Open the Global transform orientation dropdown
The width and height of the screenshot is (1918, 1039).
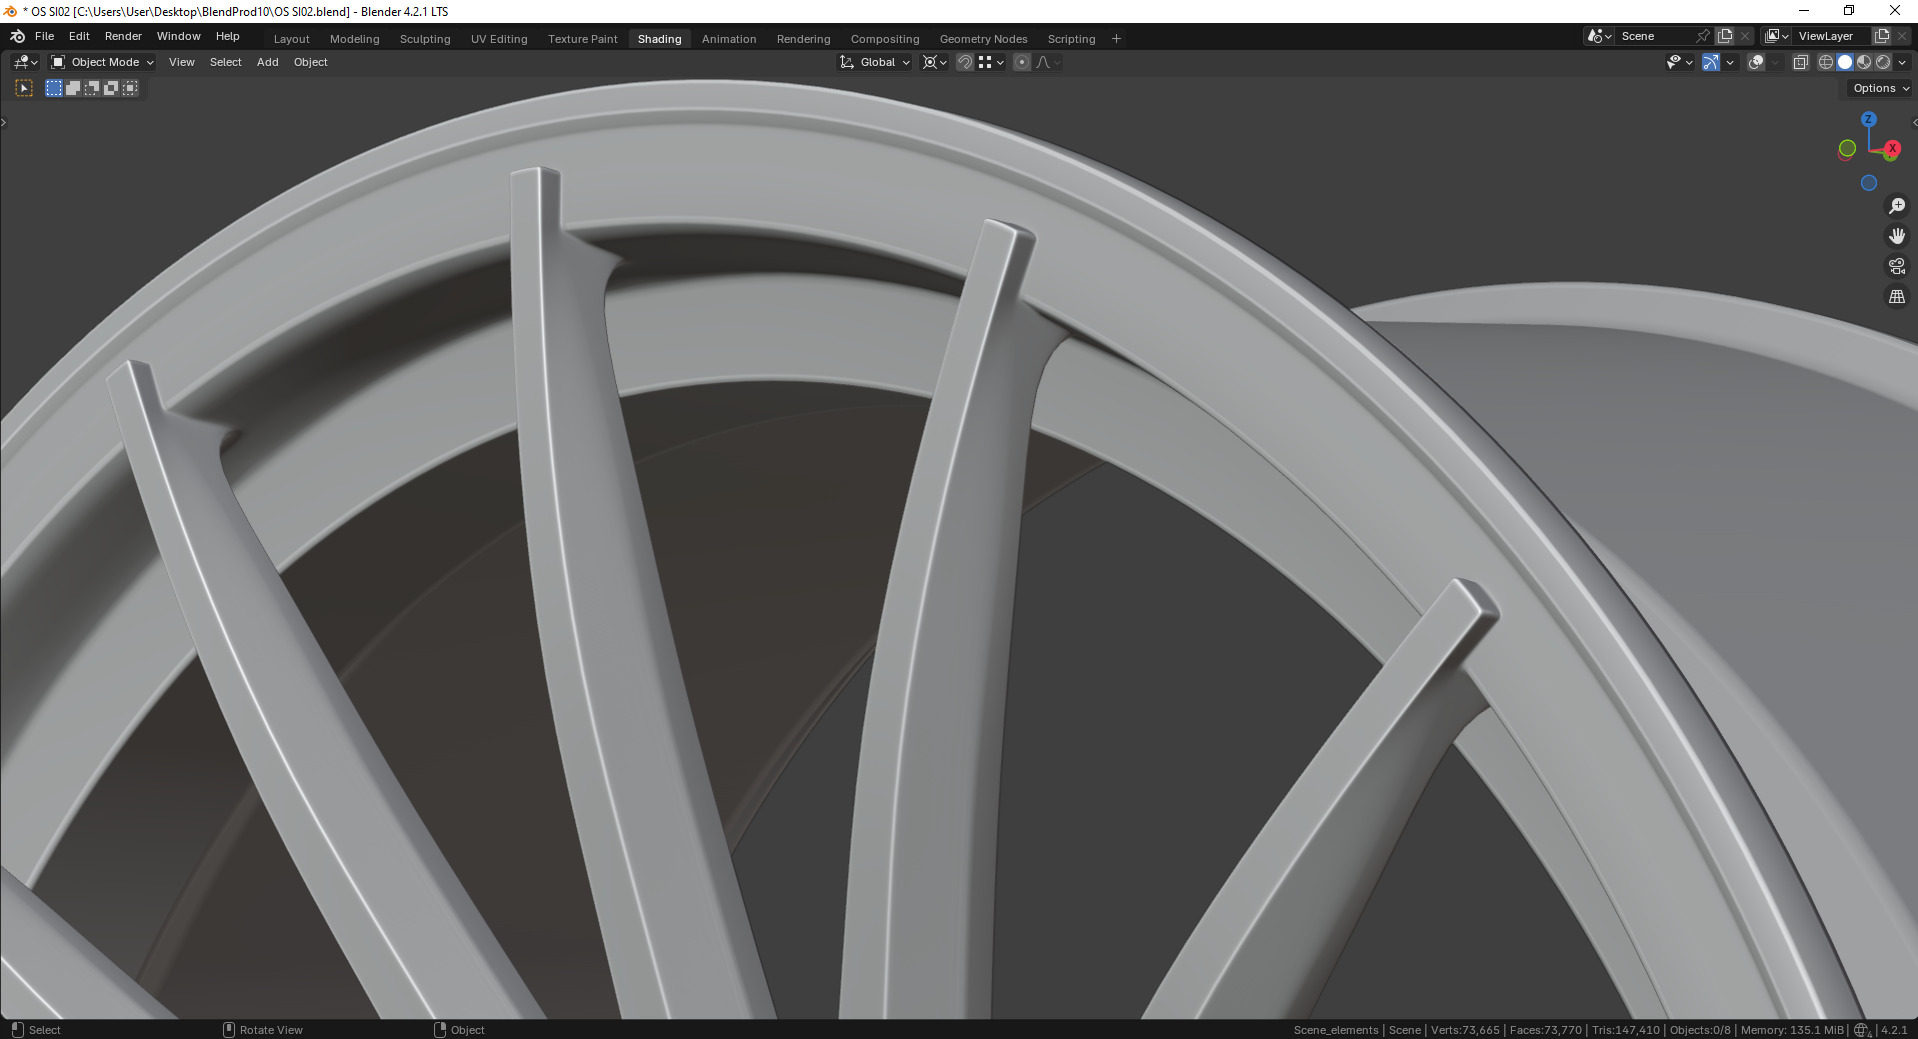[875, 62]
